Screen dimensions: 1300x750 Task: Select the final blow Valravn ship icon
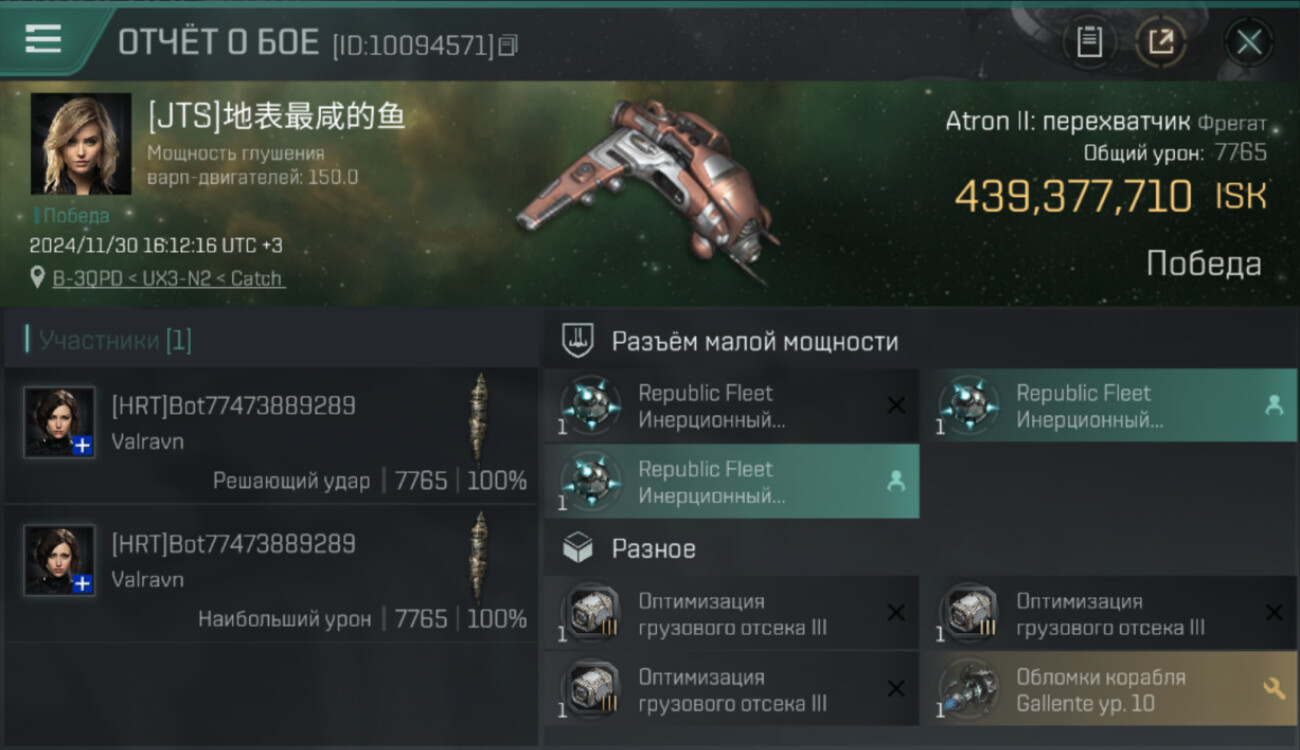click(x=480, y=418)
